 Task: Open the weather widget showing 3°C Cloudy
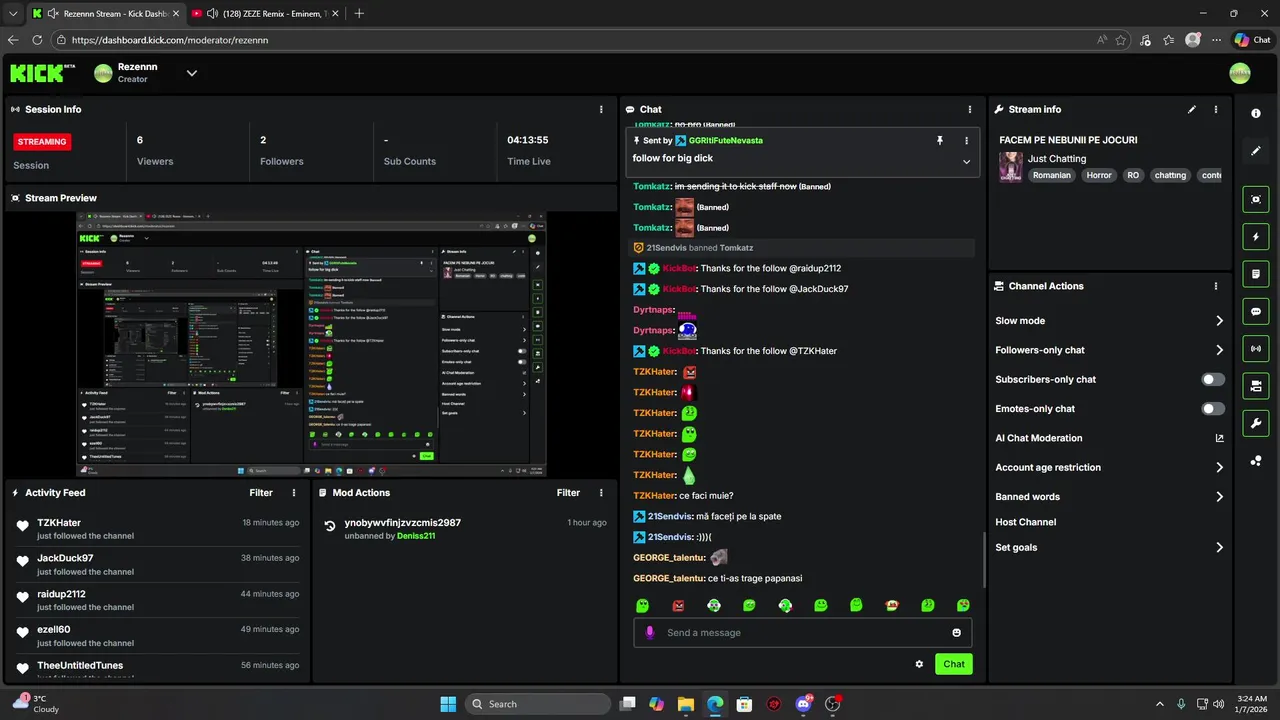point(36,704)
